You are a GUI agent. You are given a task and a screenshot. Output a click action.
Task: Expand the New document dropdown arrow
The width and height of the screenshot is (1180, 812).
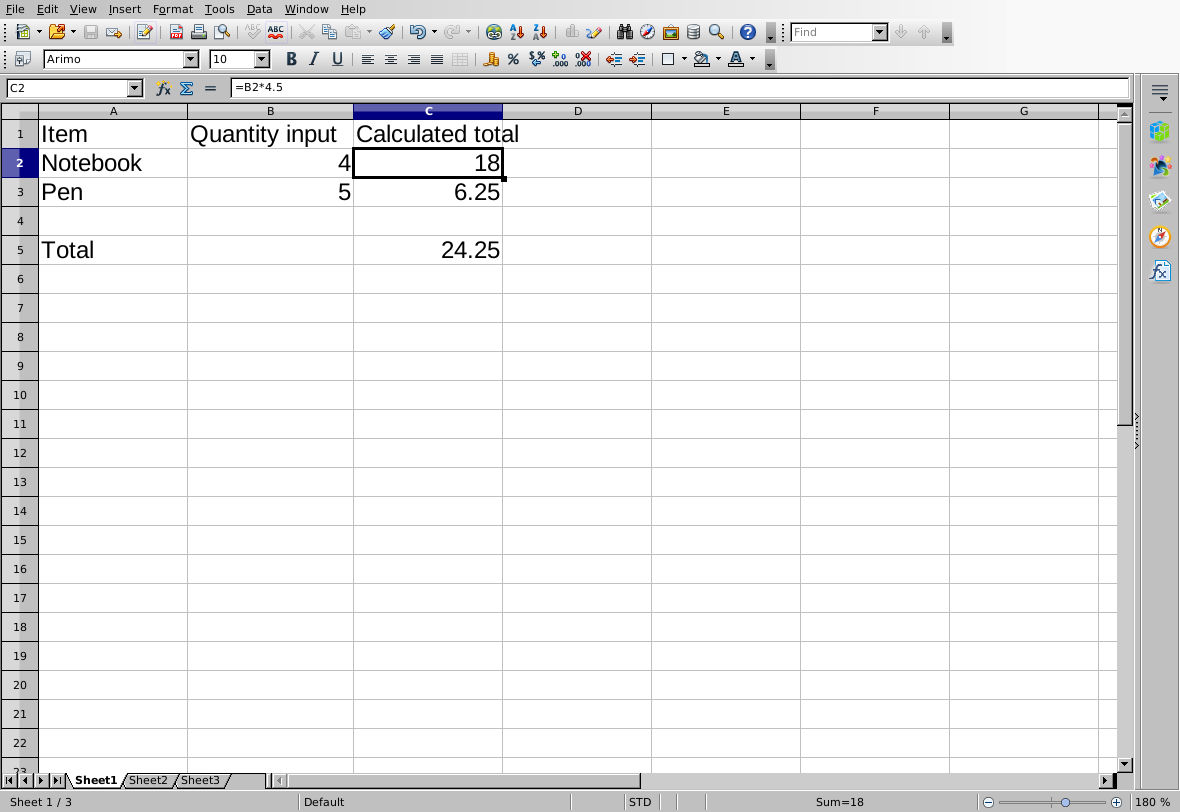39,32
